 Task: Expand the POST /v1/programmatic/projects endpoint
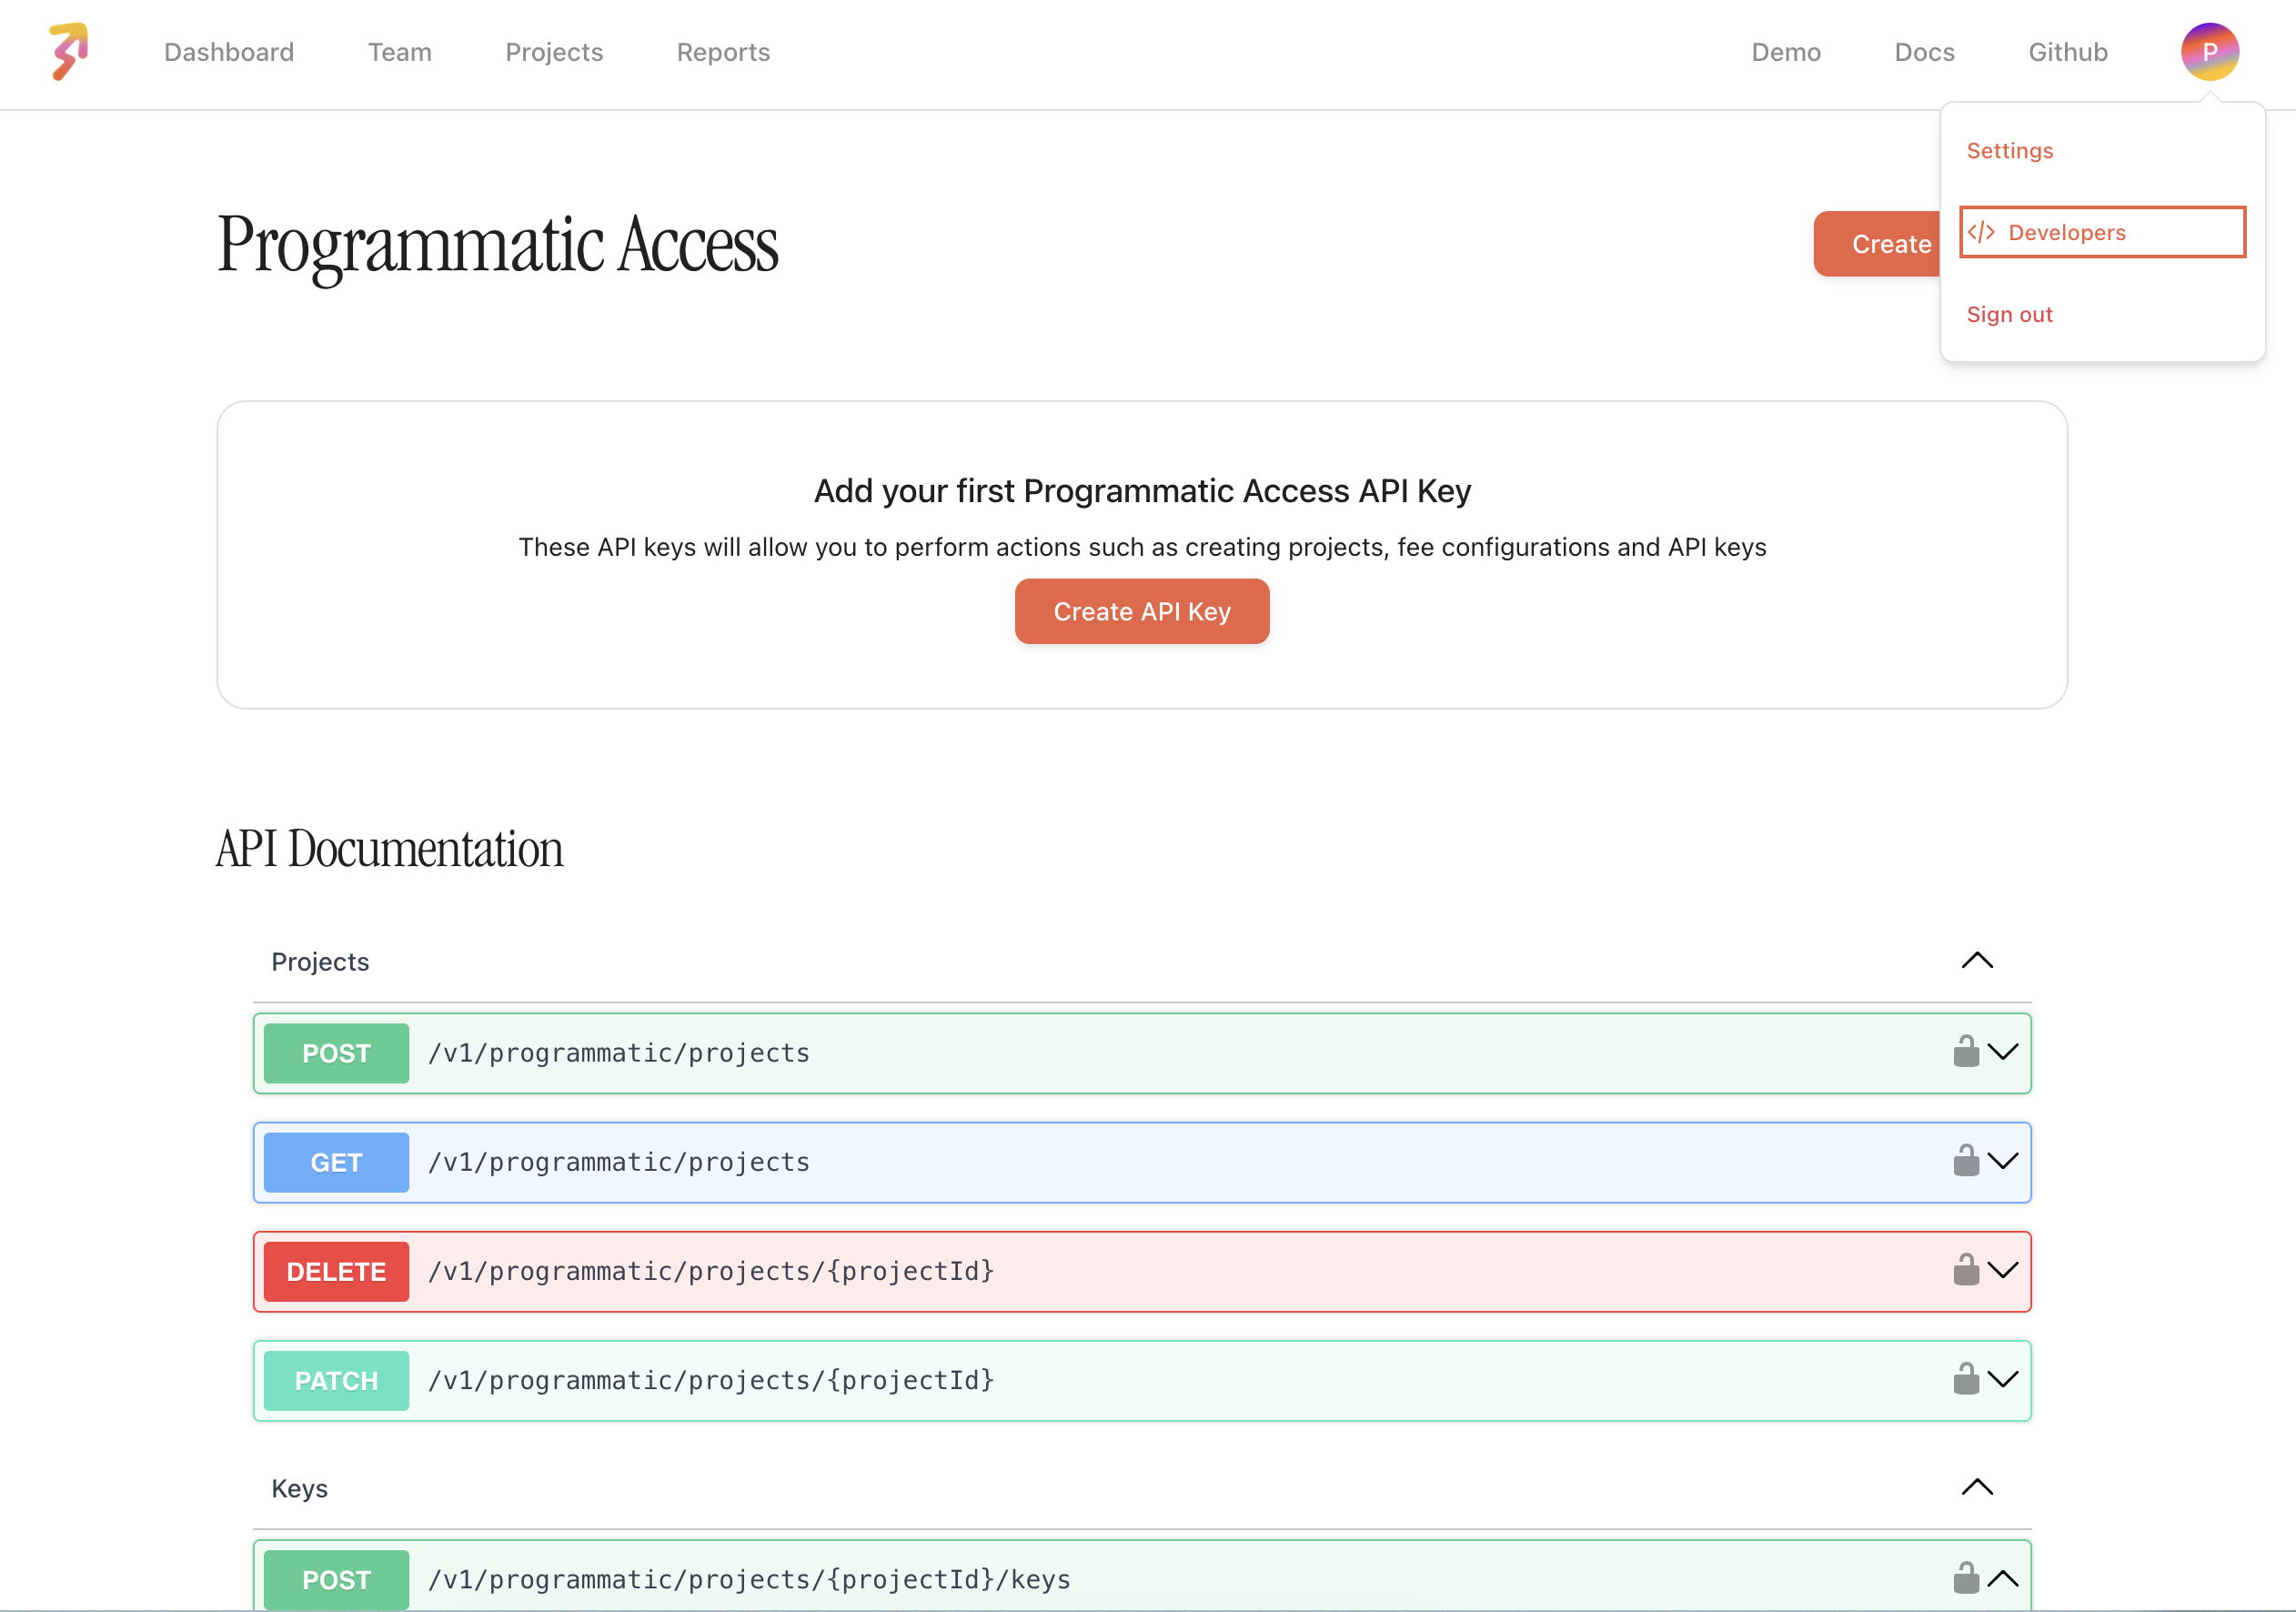pyautogui.click(x=2003, y=1052)
